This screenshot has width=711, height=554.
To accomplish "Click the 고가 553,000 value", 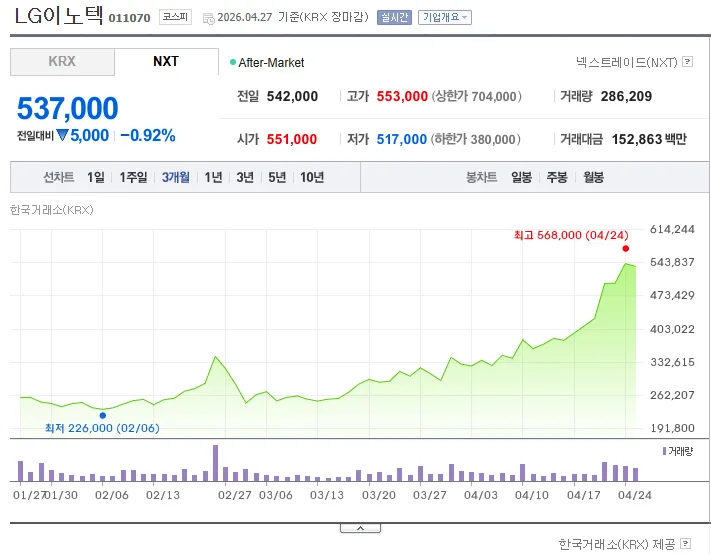I will 402,97.
